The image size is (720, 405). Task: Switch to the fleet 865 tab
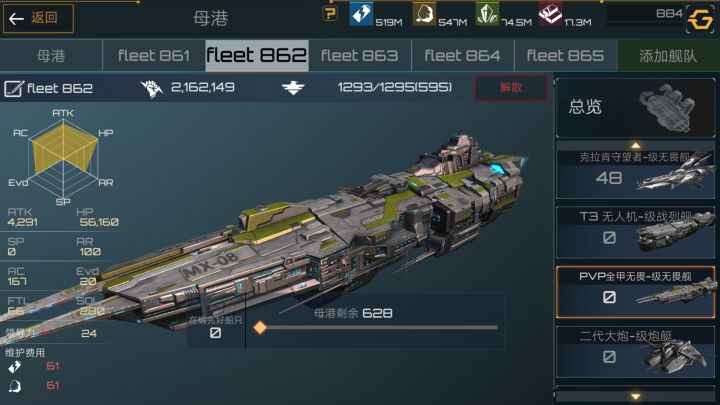pyautogui.click(x=565, y=56)
